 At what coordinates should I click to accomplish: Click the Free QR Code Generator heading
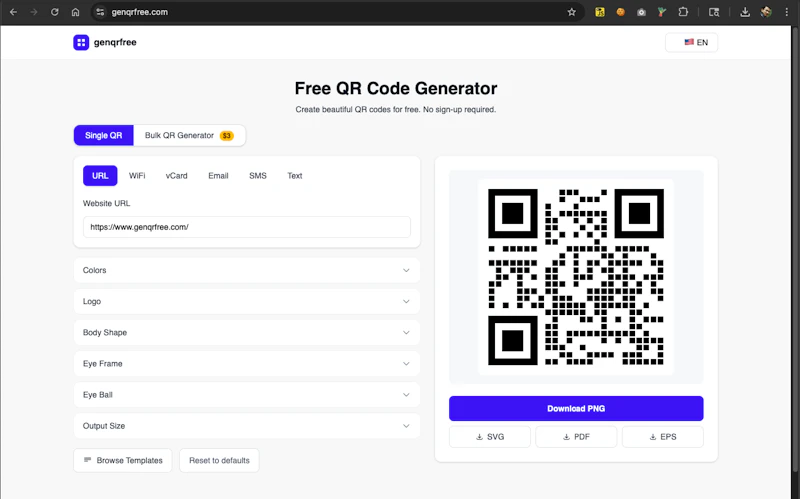[396, 88]
